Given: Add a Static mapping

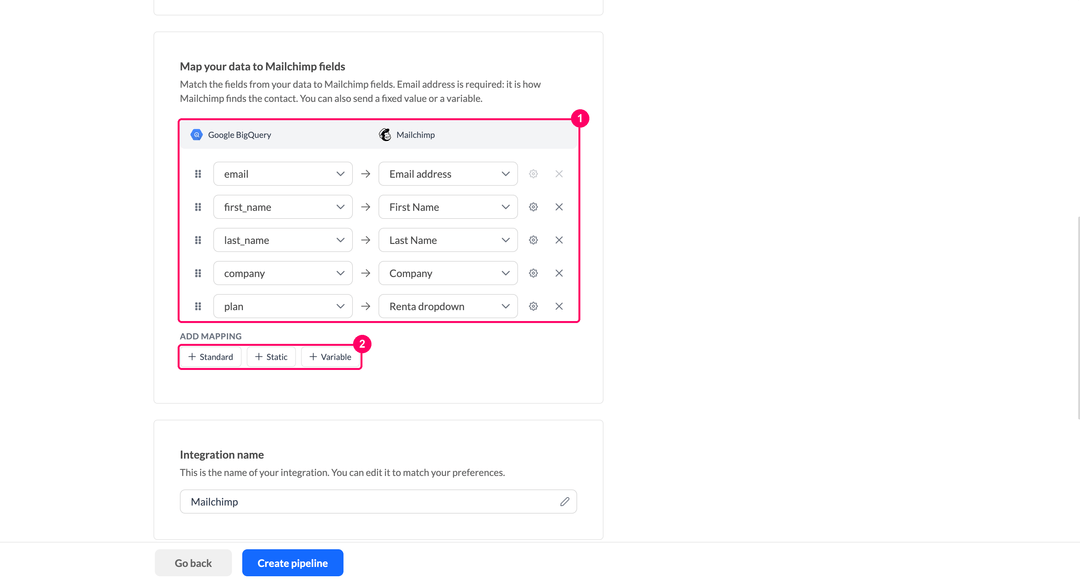Looking at the screenshot, I should (271, 357).
